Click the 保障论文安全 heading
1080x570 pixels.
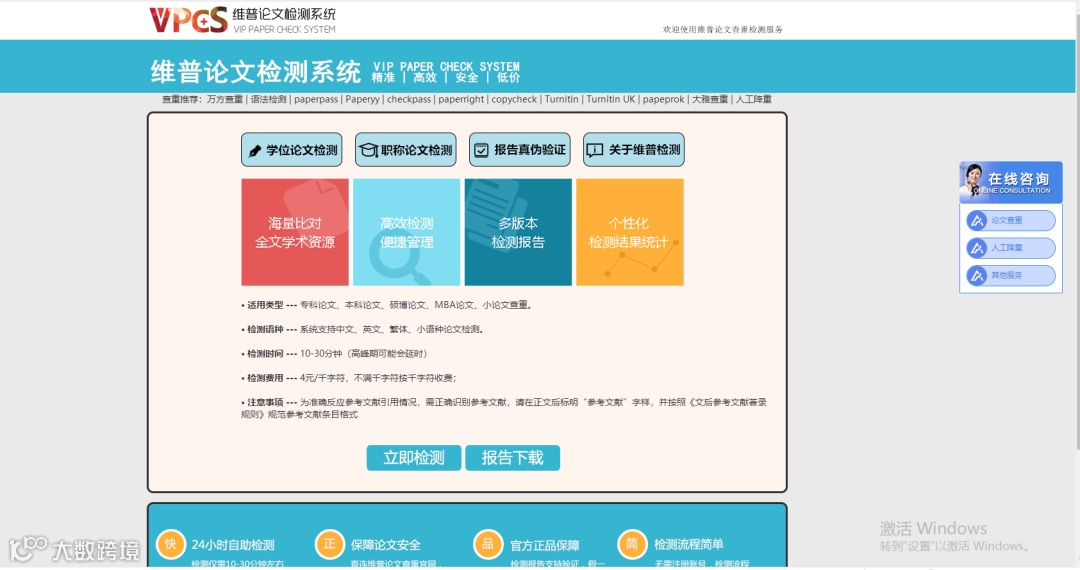click(x=385, y=545)
